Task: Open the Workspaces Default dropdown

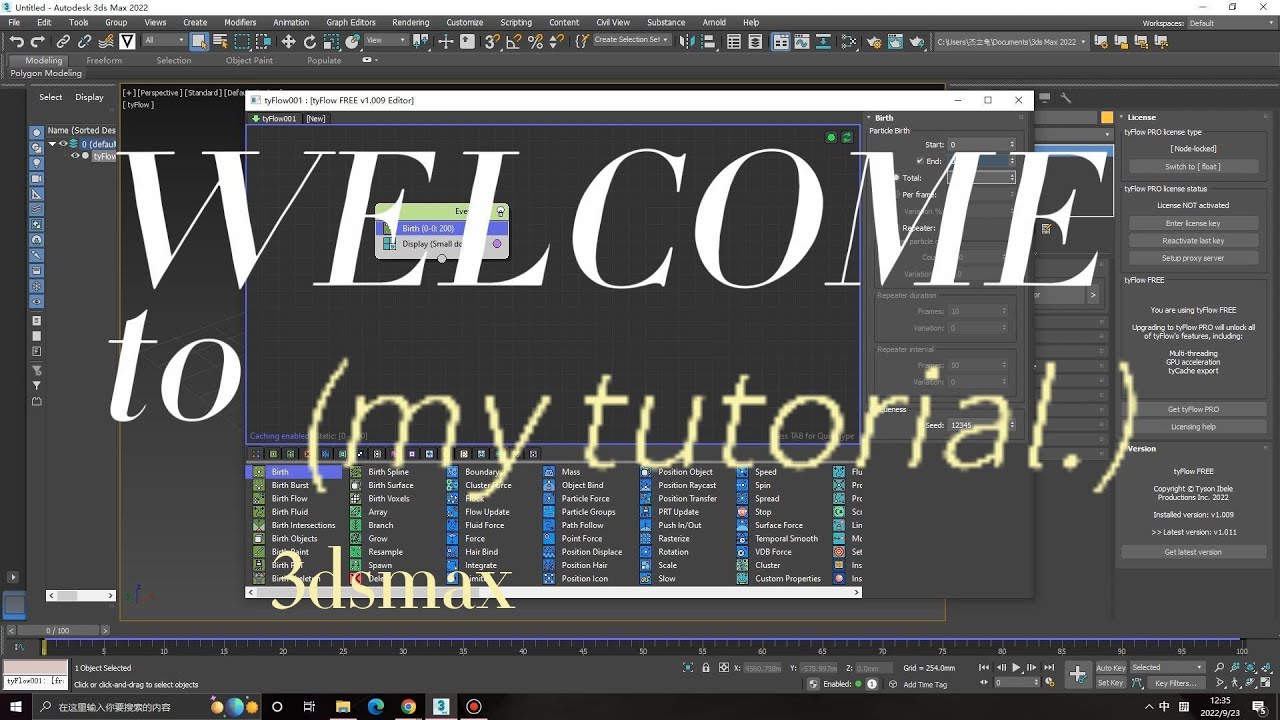Action: click(x=1228, y=23)
